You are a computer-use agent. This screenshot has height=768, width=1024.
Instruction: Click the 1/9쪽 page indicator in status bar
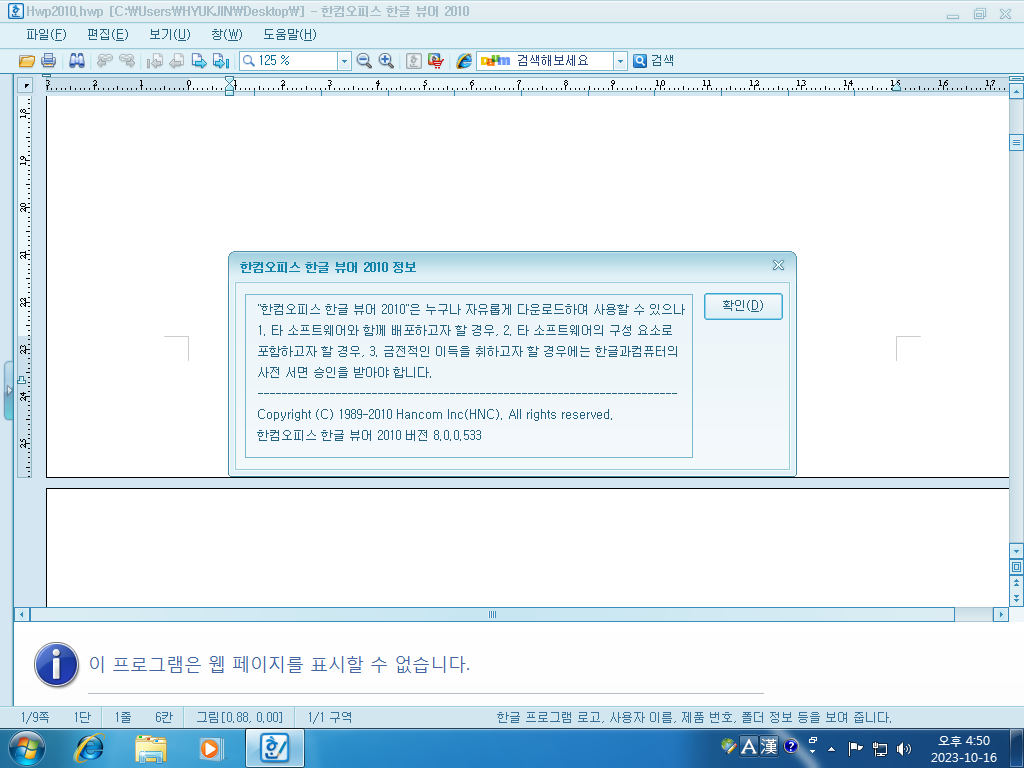35,717
